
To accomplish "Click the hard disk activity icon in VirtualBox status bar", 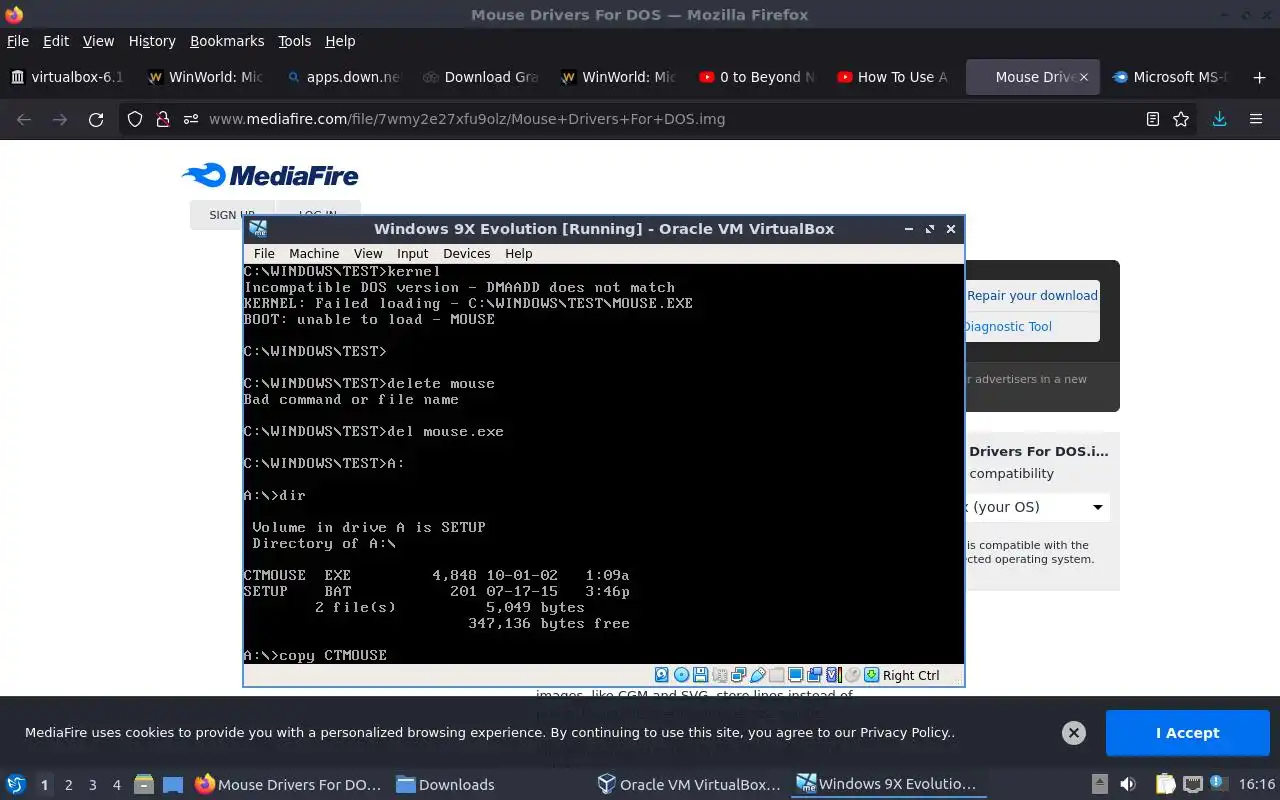I will click(x=662, y=675).
